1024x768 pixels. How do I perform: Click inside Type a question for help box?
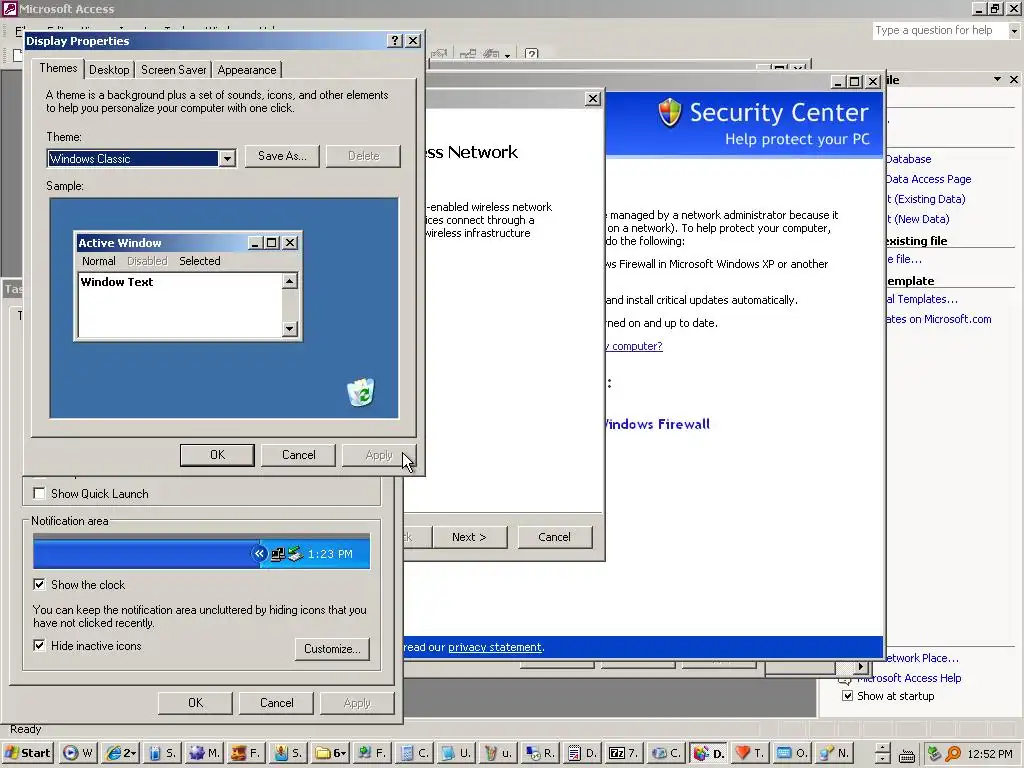940,31
